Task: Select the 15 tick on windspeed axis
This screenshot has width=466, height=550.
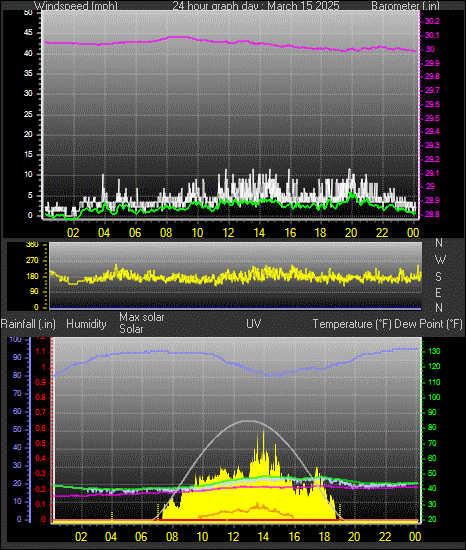Action: coord(28,155)
